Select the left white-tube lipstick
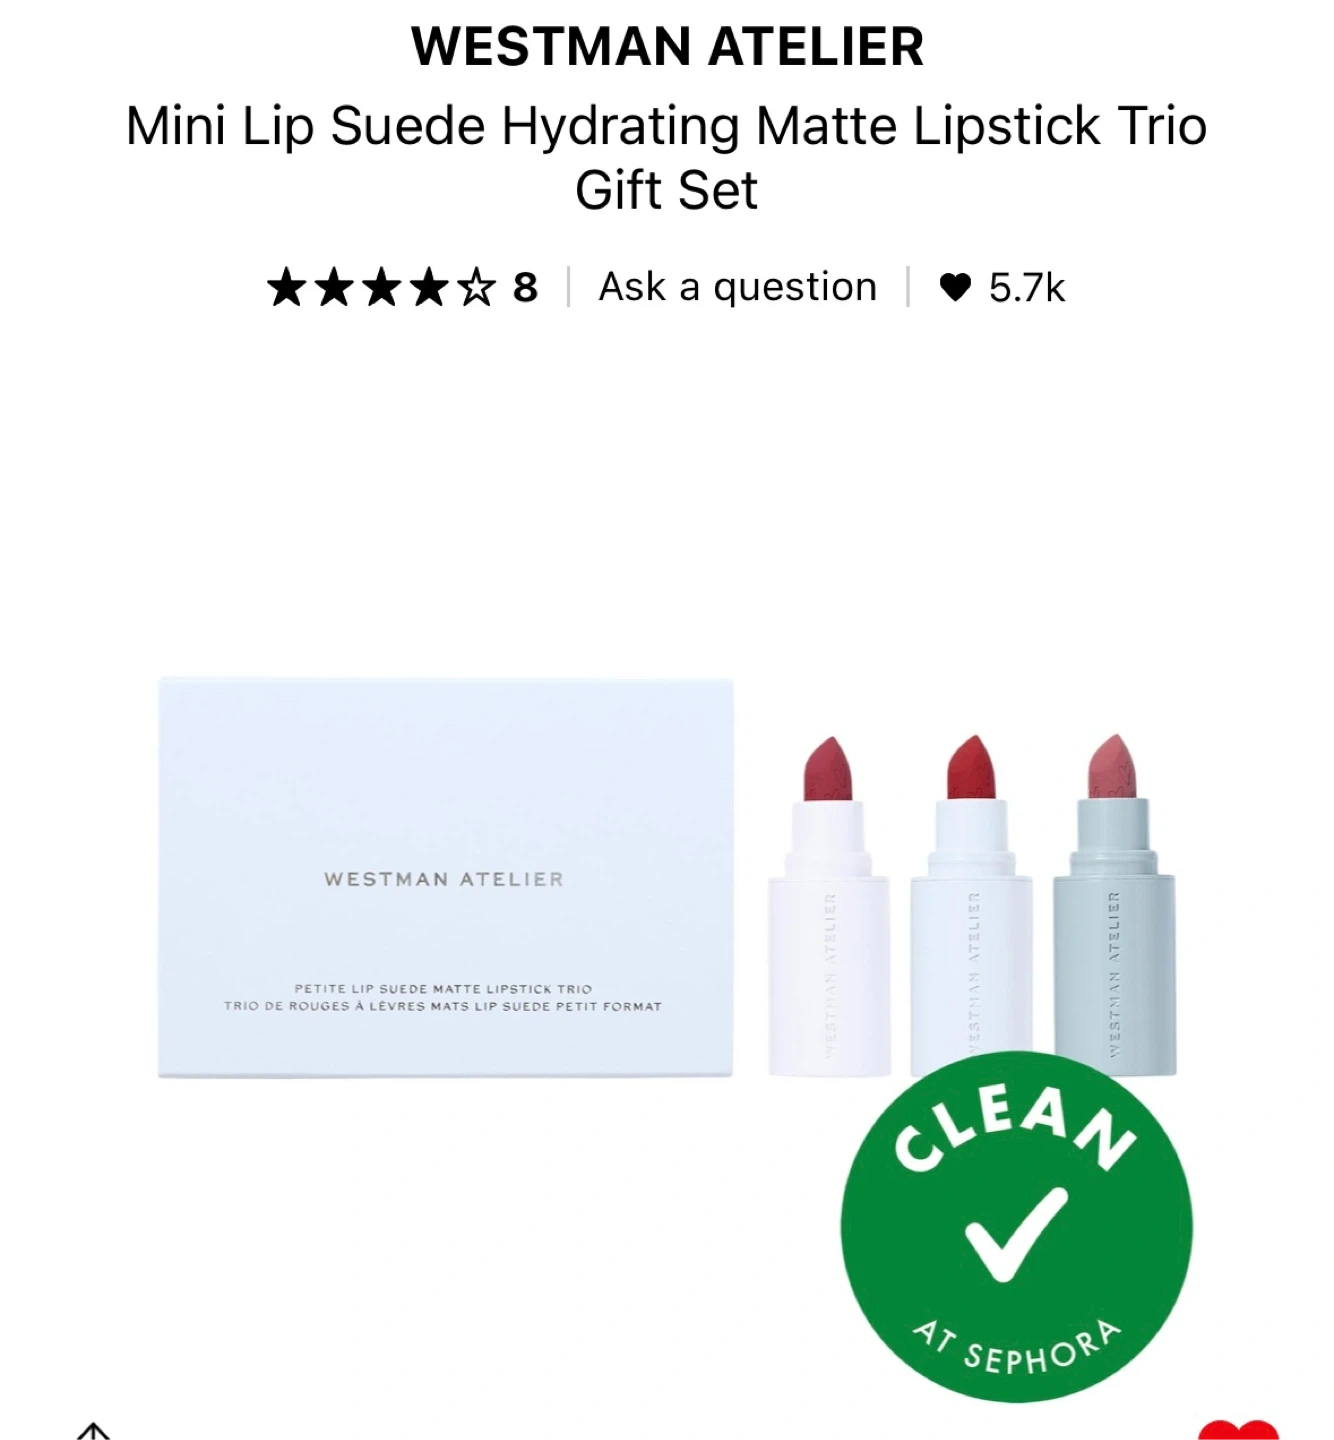The image size is (1334, 1440). (x=829, y=905)
